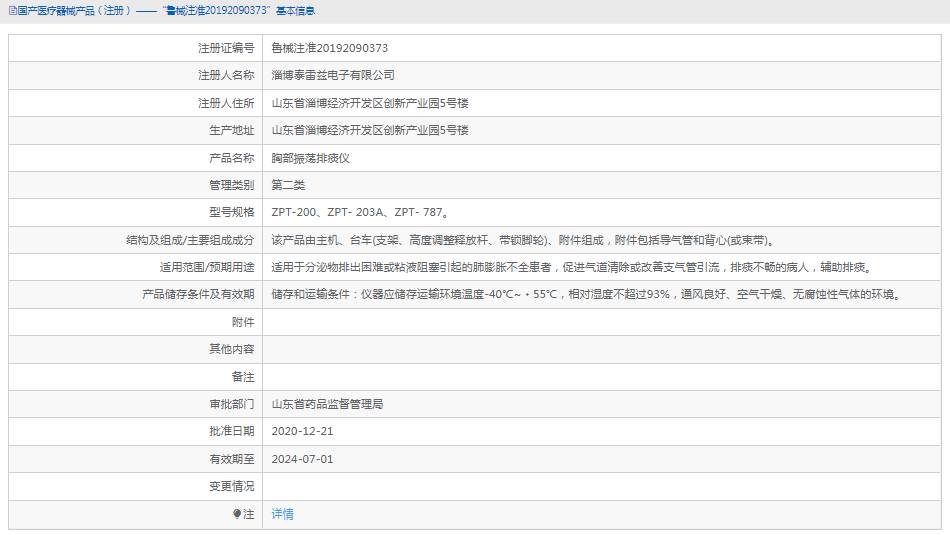The image size is (950, 535).
Task: Click the document icon in the page header
Action: [10, 10]
